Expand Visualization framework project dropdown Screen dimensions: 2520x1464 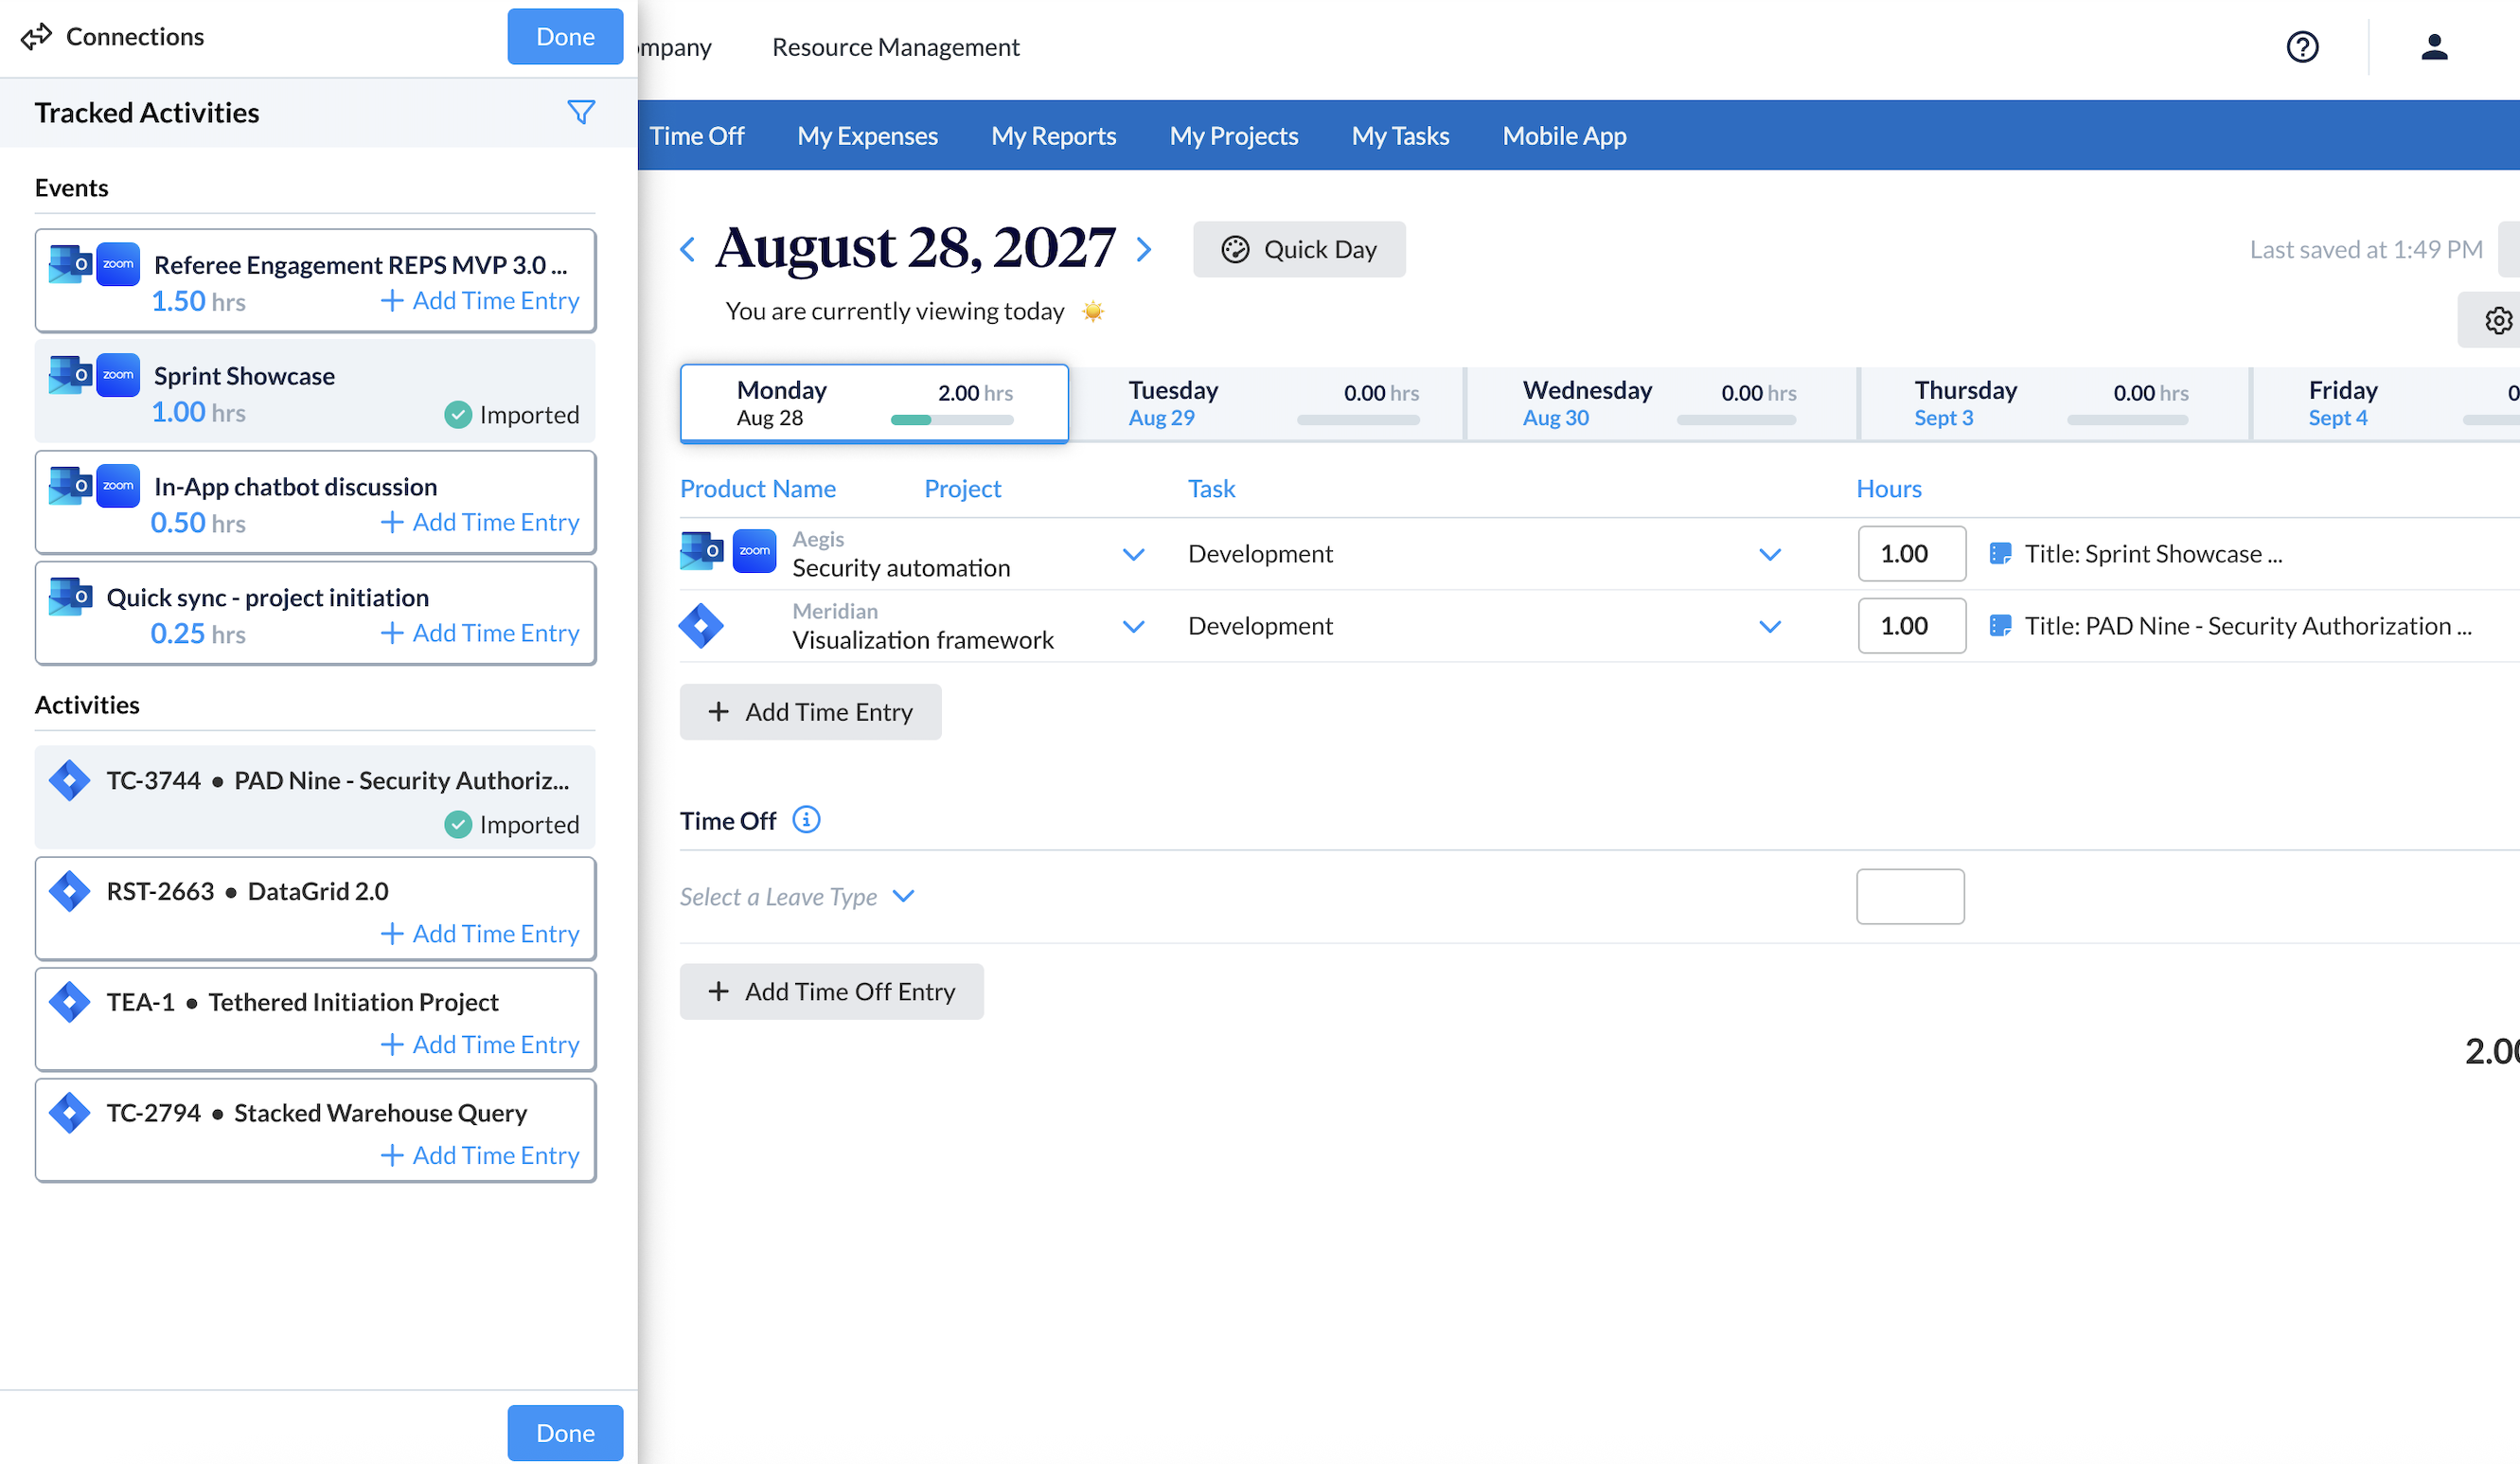[1133, 626]
